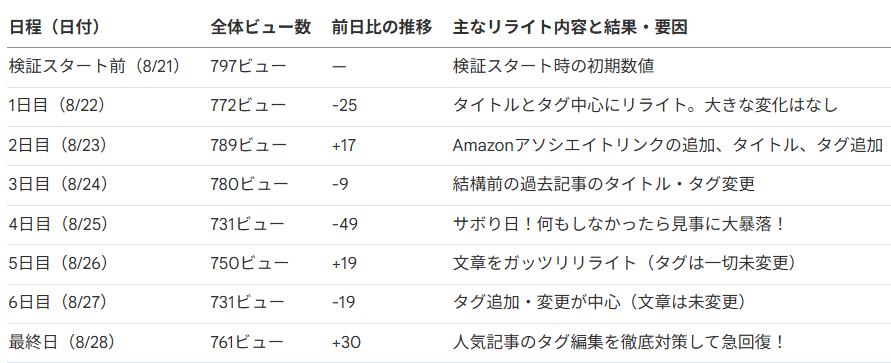891x363 pixels.
Task: Click the 最終日（8/28） row label
Action: click(x=62, y=342)
